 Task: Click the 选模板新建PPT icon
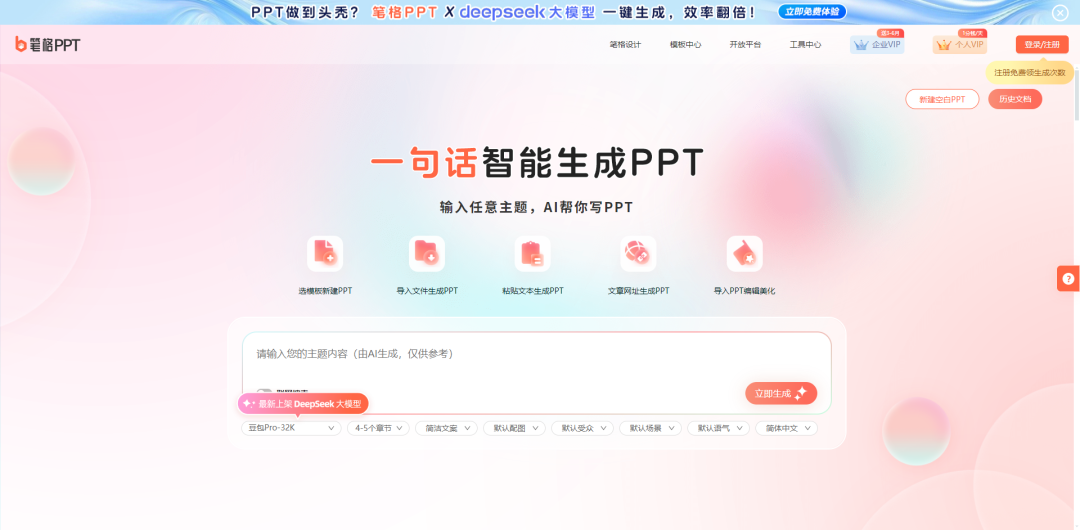[325, 254]
